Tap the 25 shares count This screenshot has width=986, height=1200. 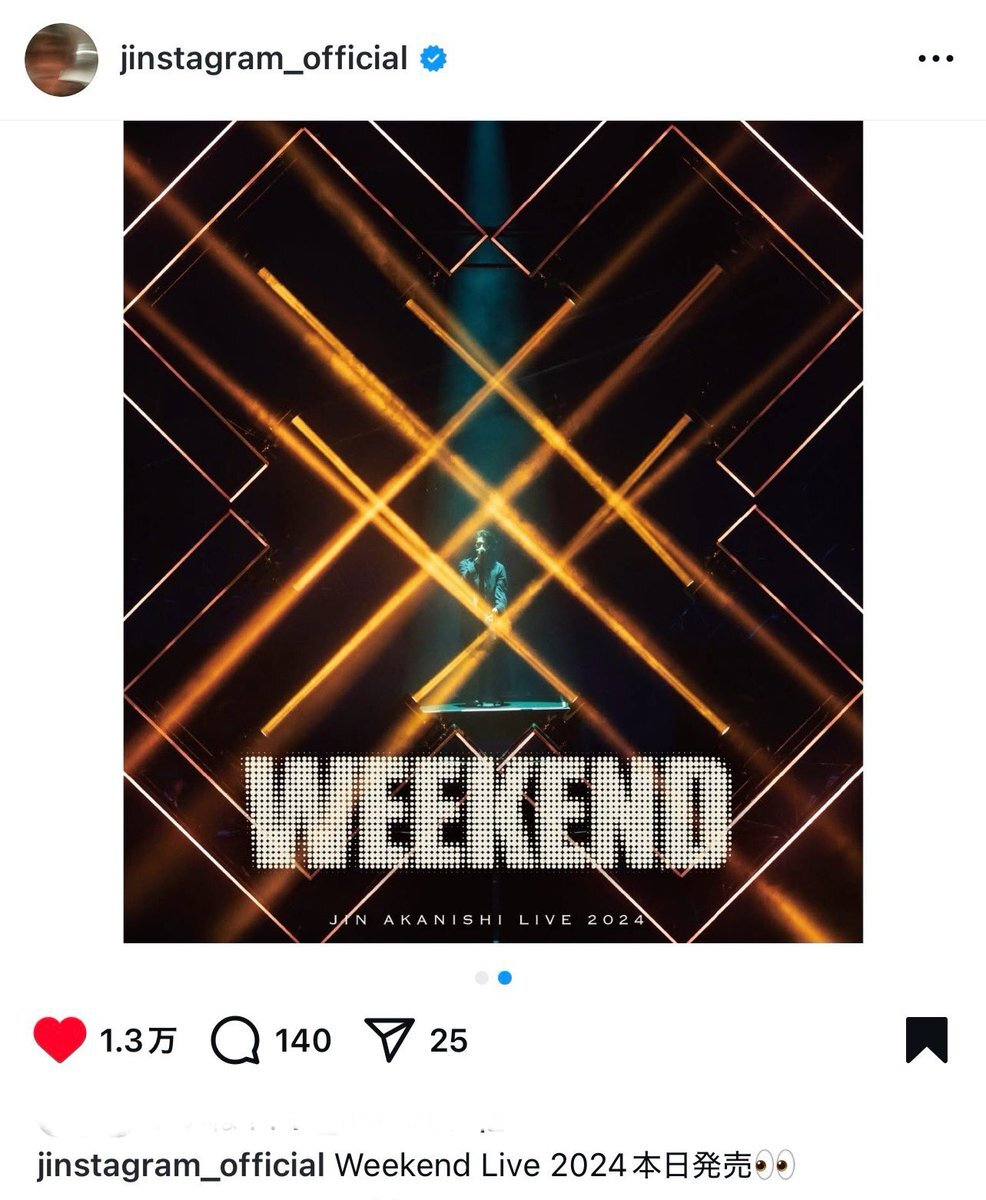tap(449, 1041)
